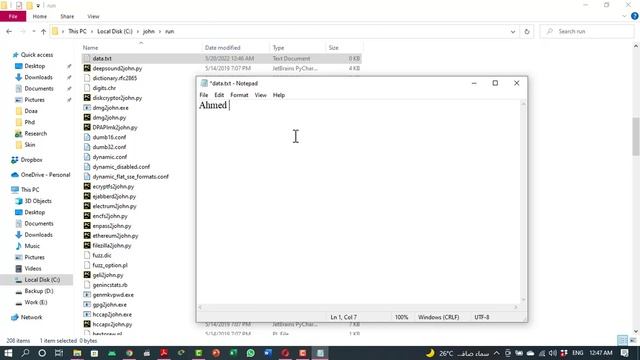The image size is (640, 360).
Task: Select DPAPImk2john.py file icon
Action: tap(87, 127)
